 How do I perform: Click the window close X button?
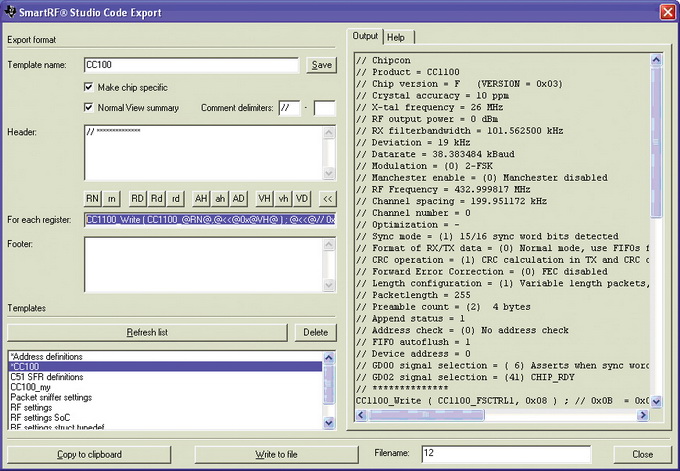(x=668, y=12)
